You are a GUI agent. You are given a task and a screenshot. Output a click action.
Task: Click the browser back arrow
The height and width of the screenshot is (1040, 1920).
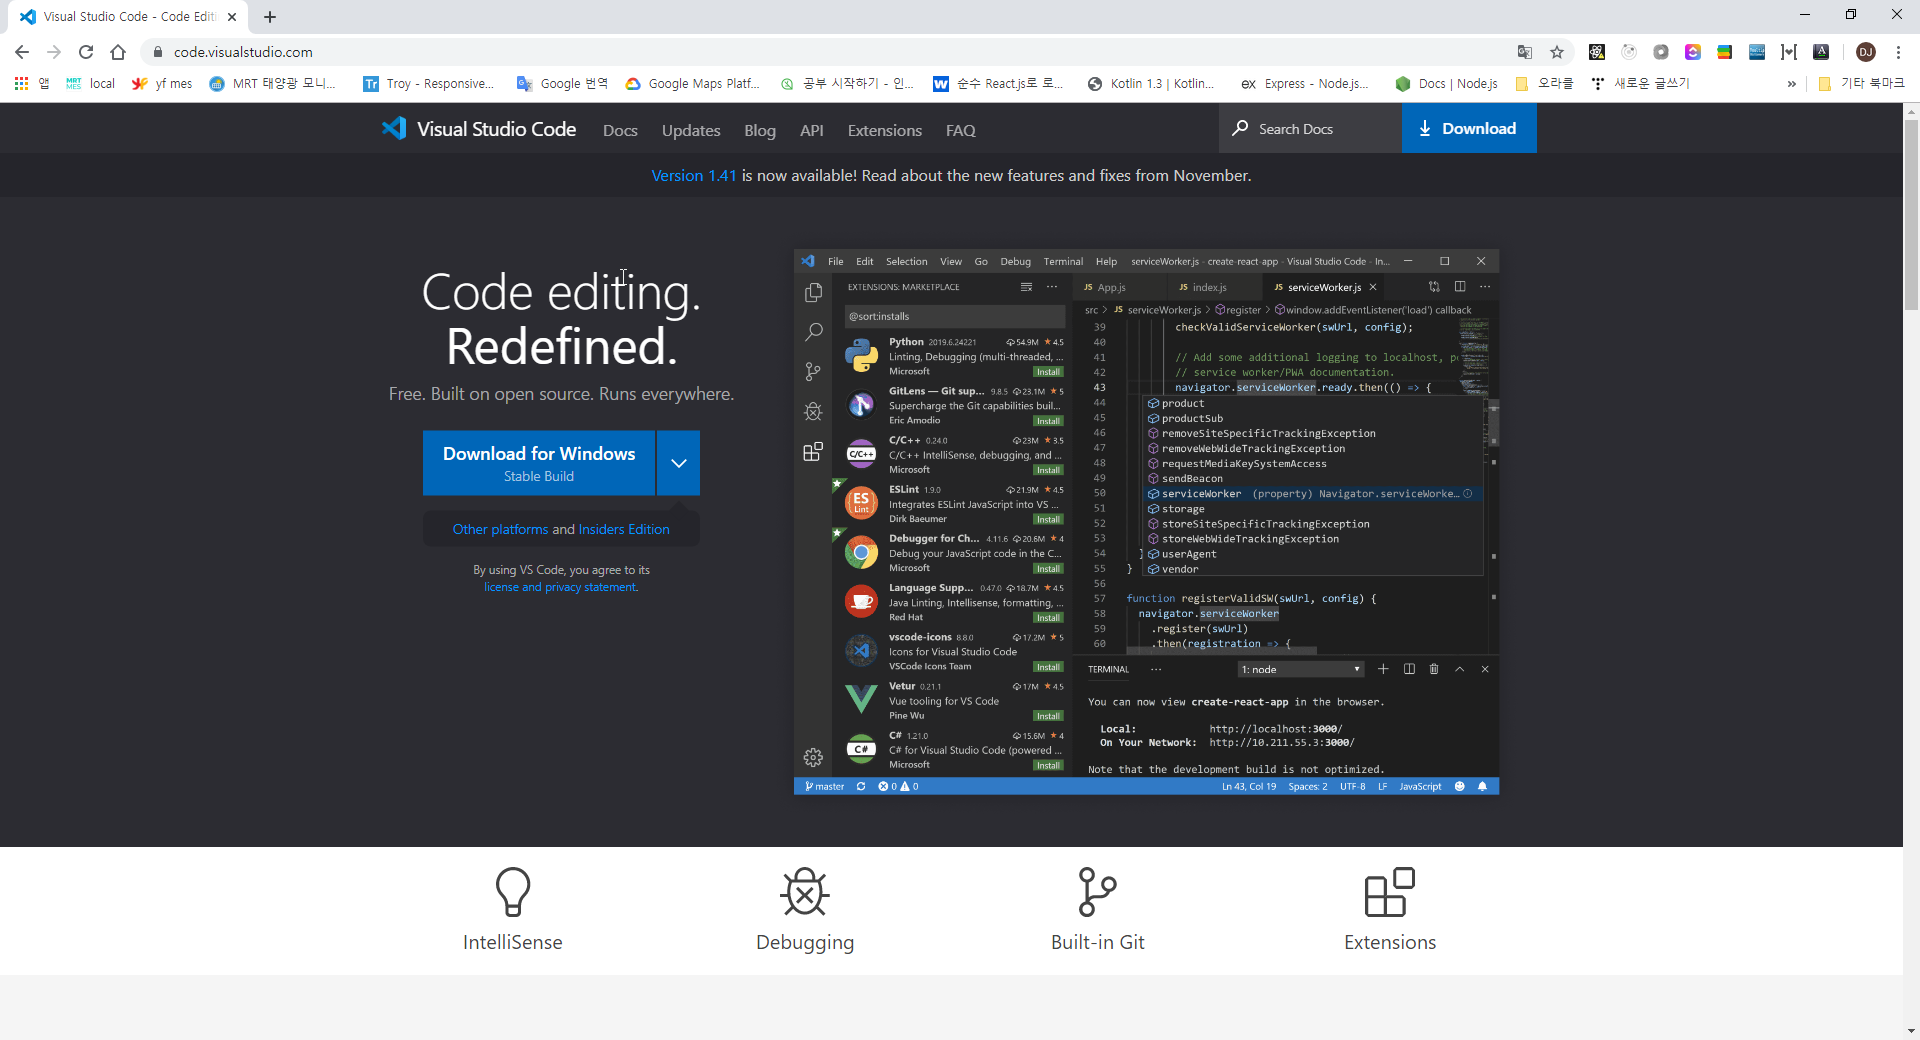click(x=22, y=52)
